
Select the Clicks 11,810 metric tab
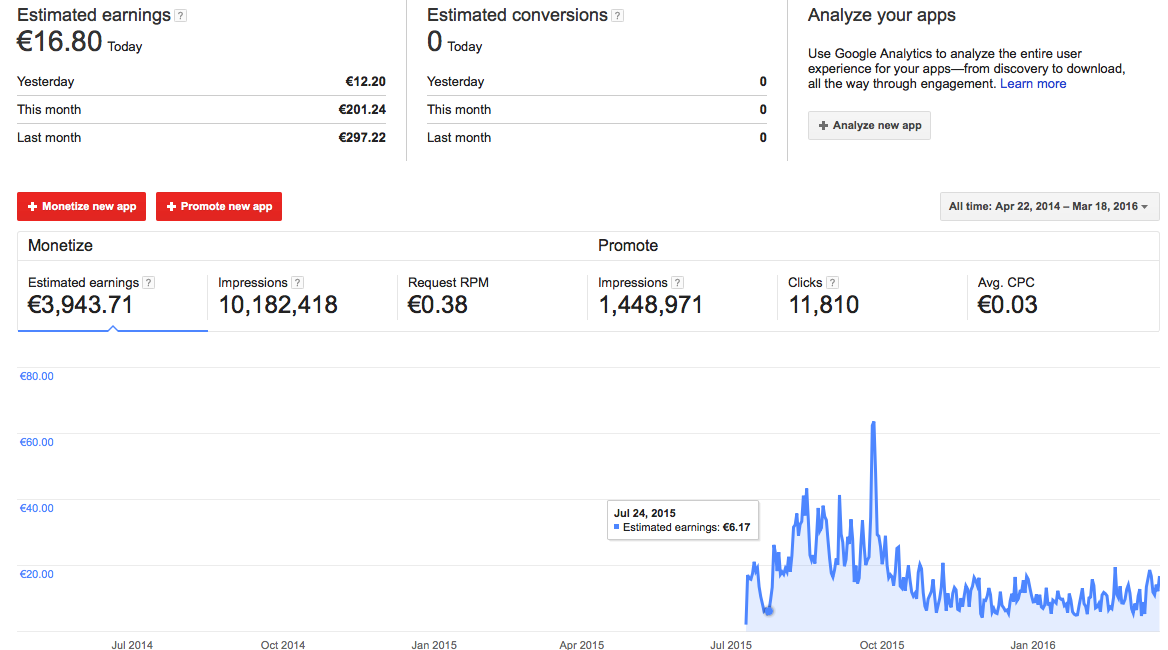pyautogui.click(x=872, y=296)
